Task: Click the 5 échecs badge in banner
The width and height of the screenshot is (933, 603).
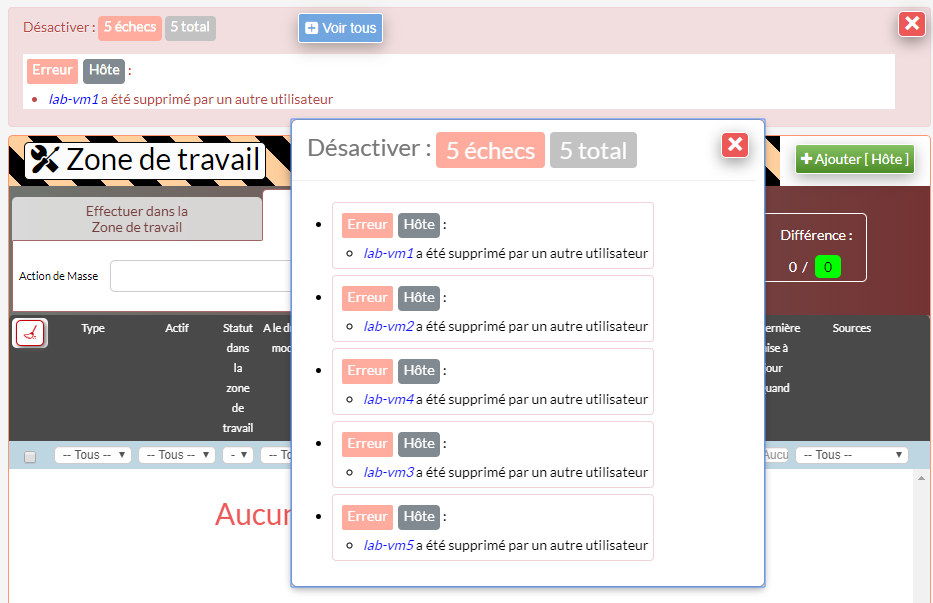Action: (x=130, y=27)
